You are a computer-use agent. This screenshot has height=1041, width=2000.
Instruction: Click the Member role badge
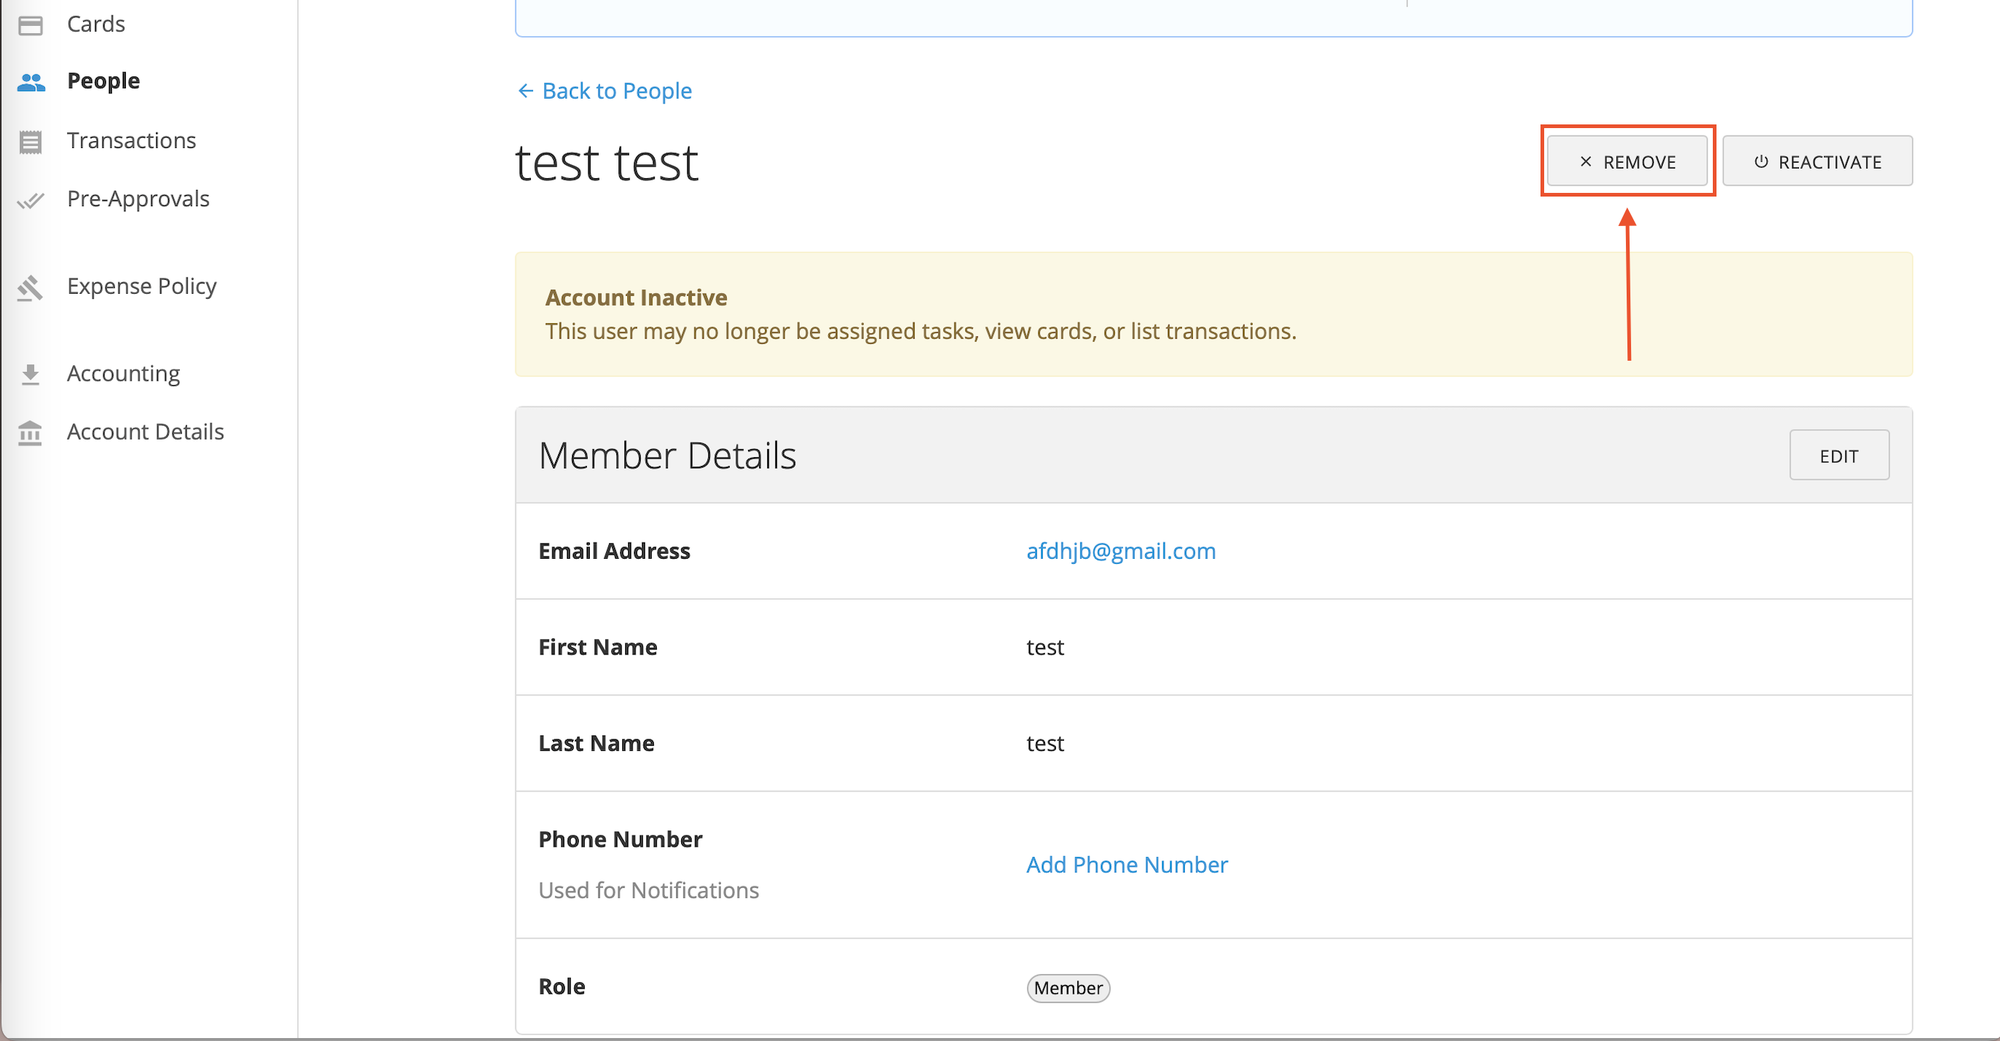click(x=1068, y=988)
